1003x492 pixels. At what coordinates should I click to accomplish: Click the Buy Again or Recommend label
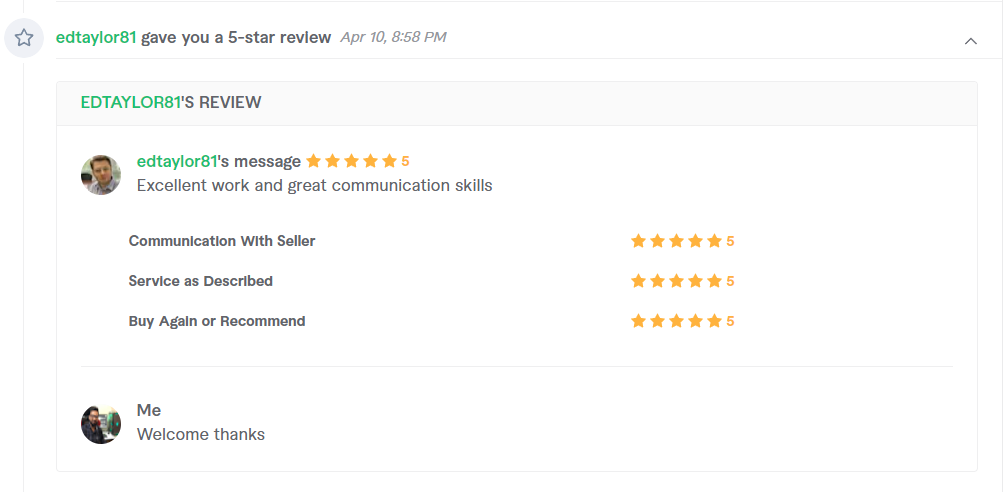[x=217, y=321]
